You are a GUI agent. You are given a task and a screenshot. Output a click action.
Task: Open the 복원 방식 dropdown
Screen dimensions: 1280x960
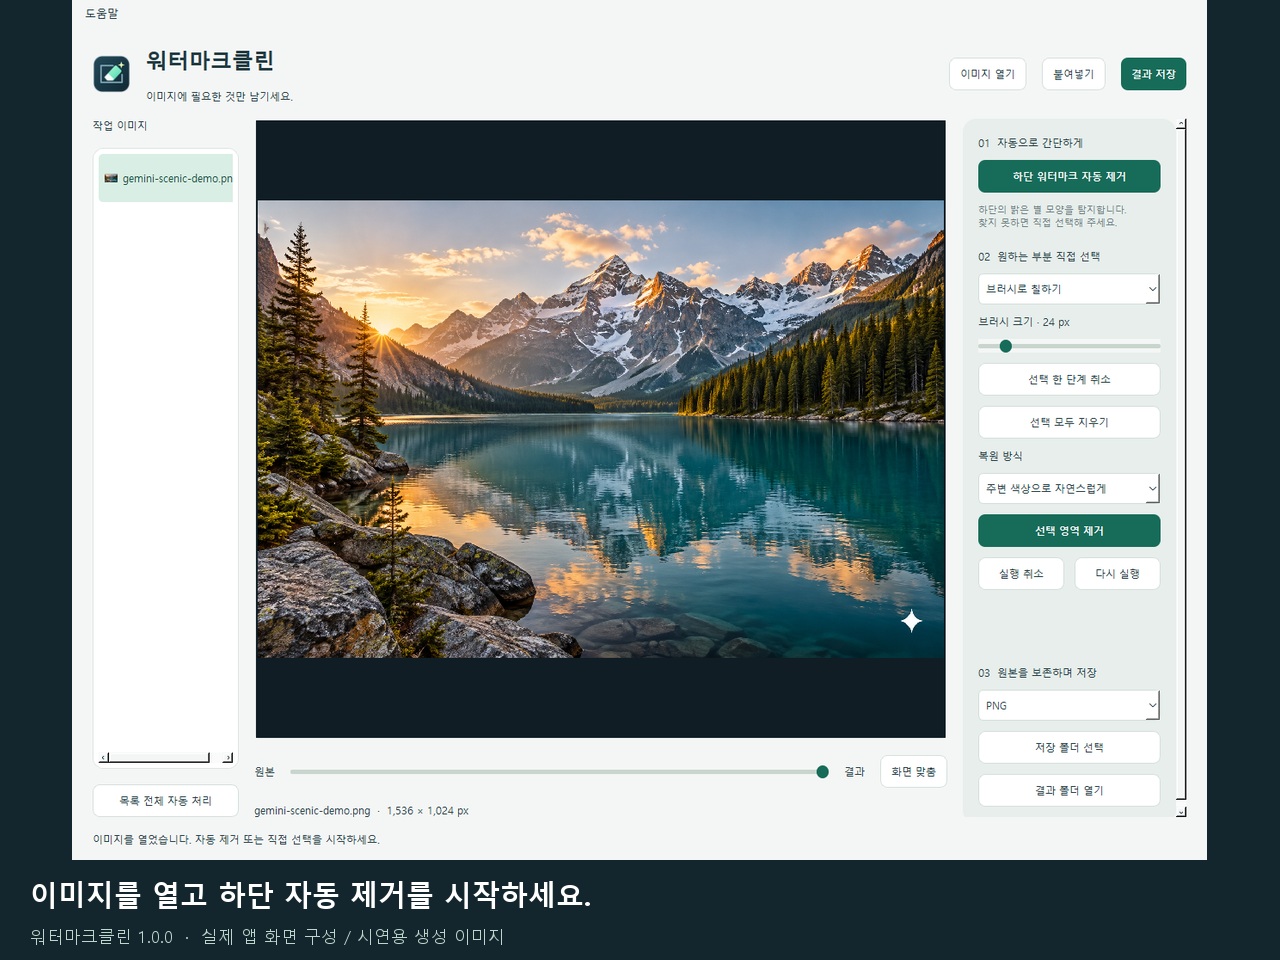[x=1069, y=488]
